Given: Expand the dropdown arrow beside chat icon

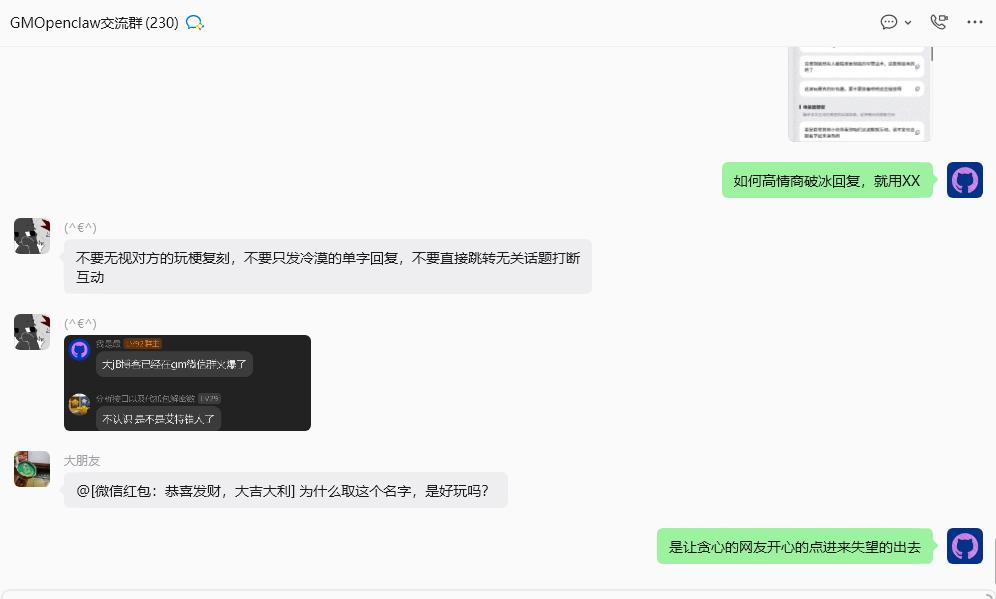Looking at the screenshot, I should point(908,23).
